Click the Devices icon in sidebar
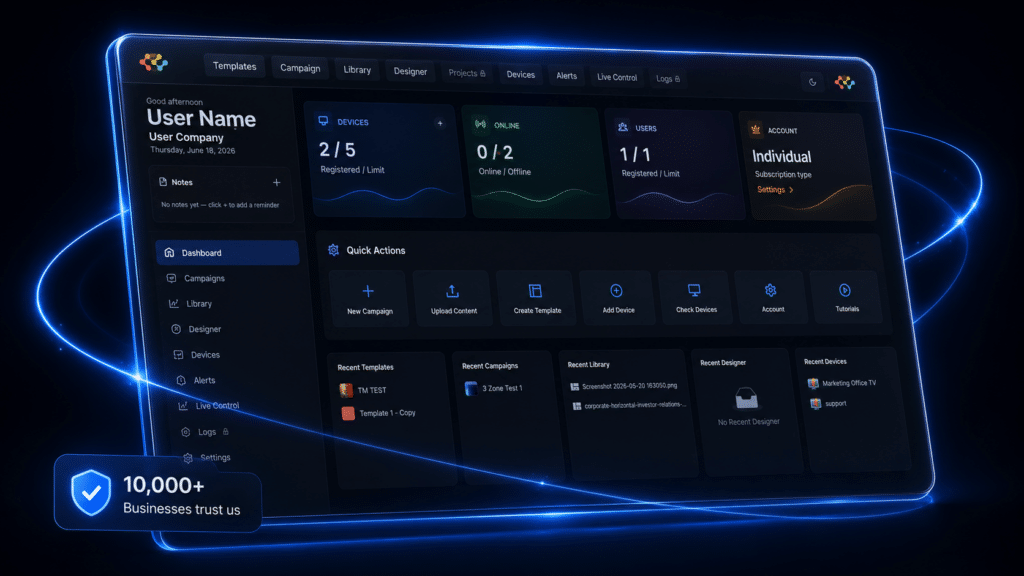This screenshot has height=576, width=1024. [x=178, y=355]
